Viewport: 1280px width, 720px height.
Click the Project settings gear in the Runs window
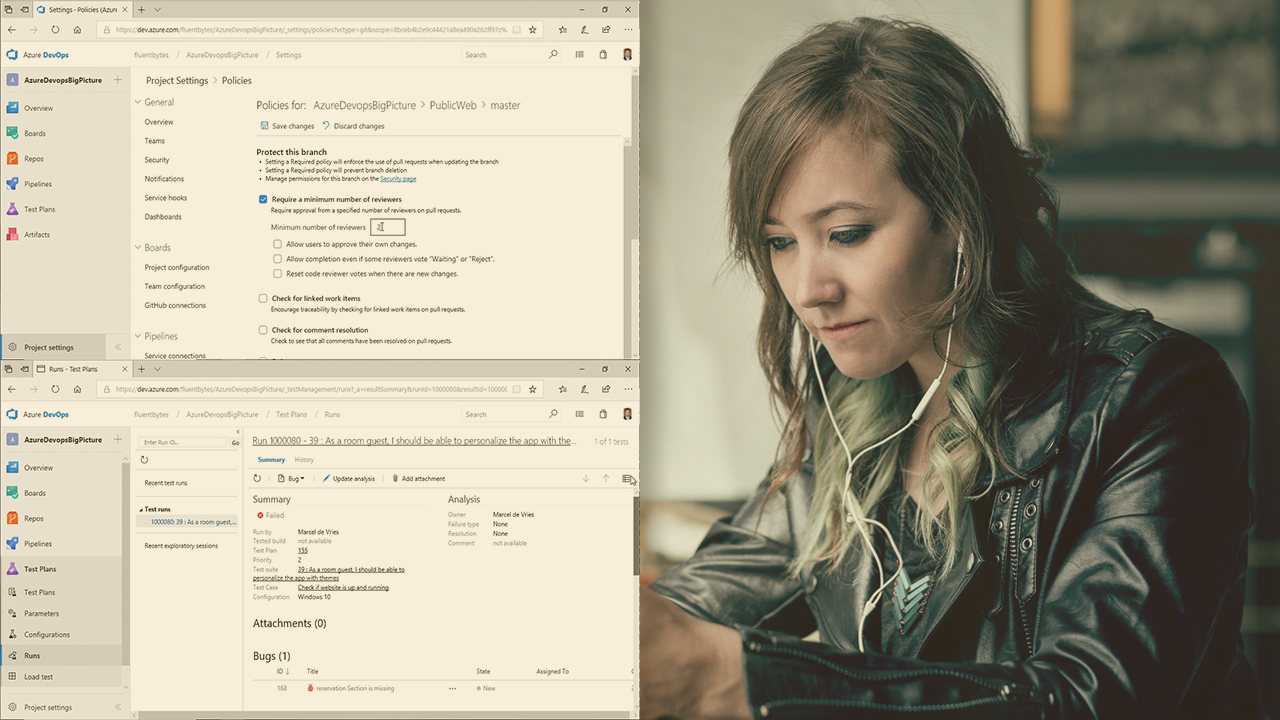[12, 707]
